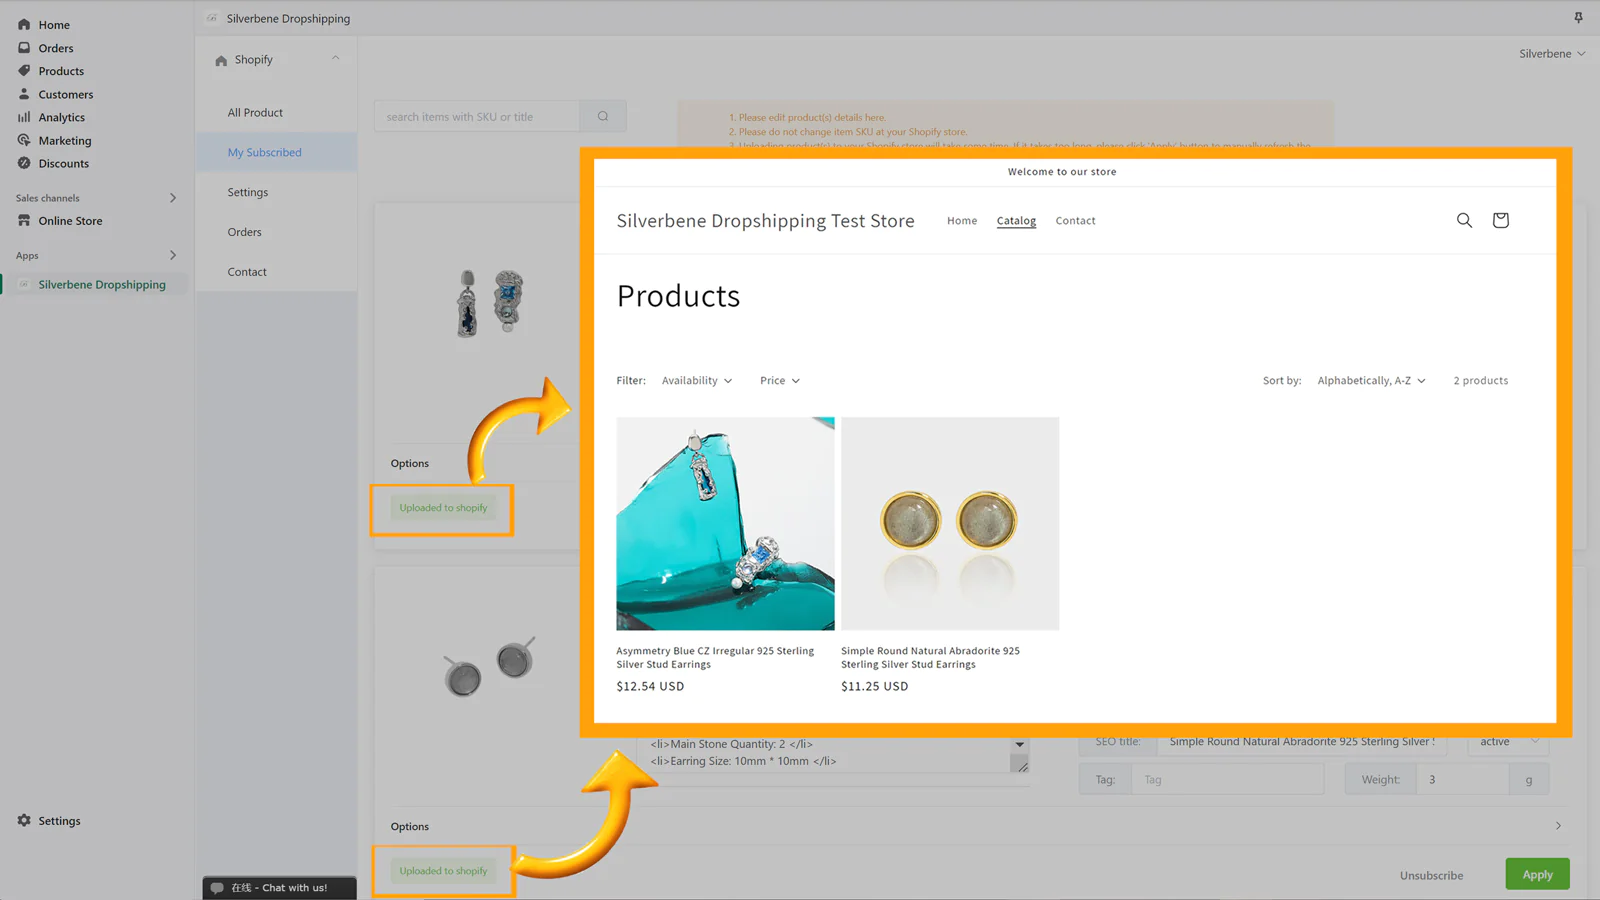Viewport: 1600px width, 900px height.
Task: Collapse the Shopify menu chevron
Action: [x=336, y=58]
